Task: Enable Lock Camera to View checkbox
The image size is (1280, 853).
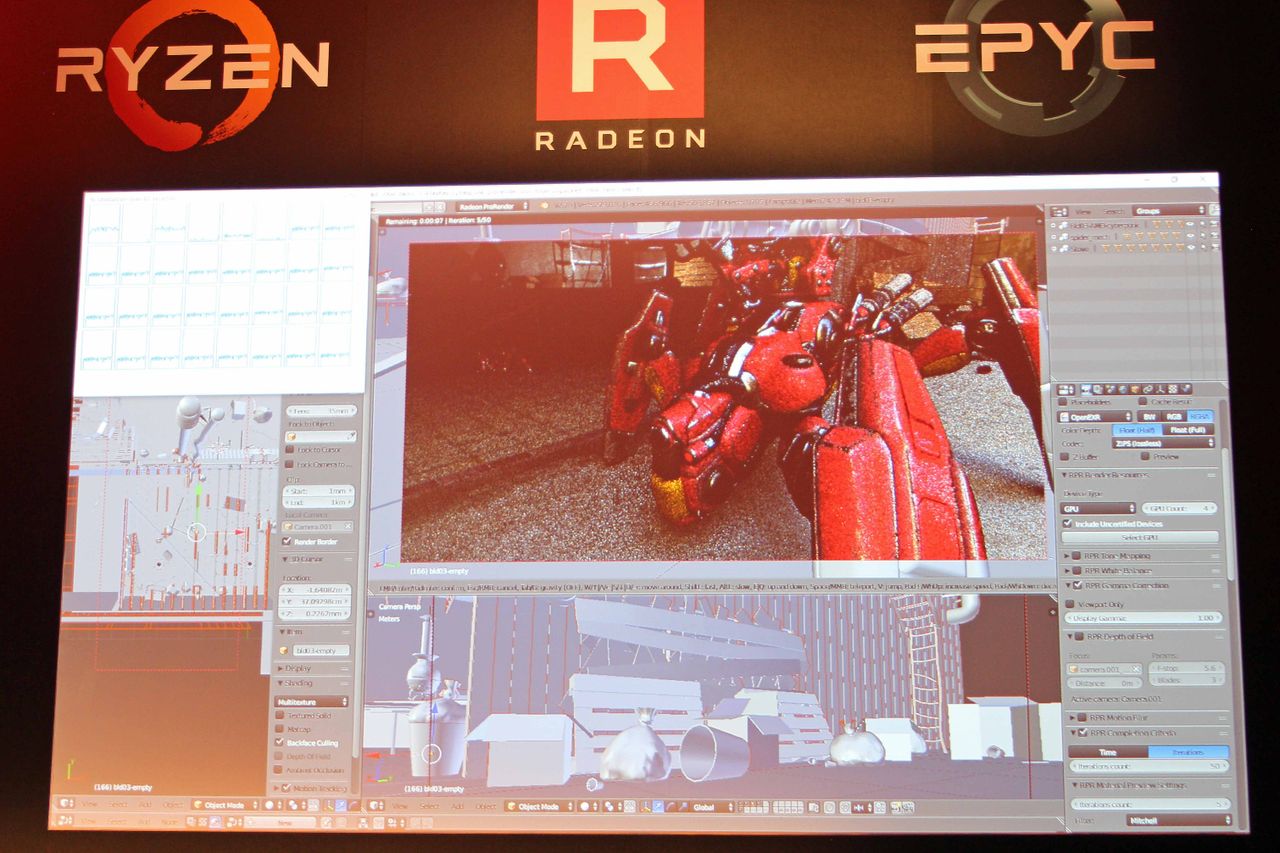Action: (x=289, y=464)
